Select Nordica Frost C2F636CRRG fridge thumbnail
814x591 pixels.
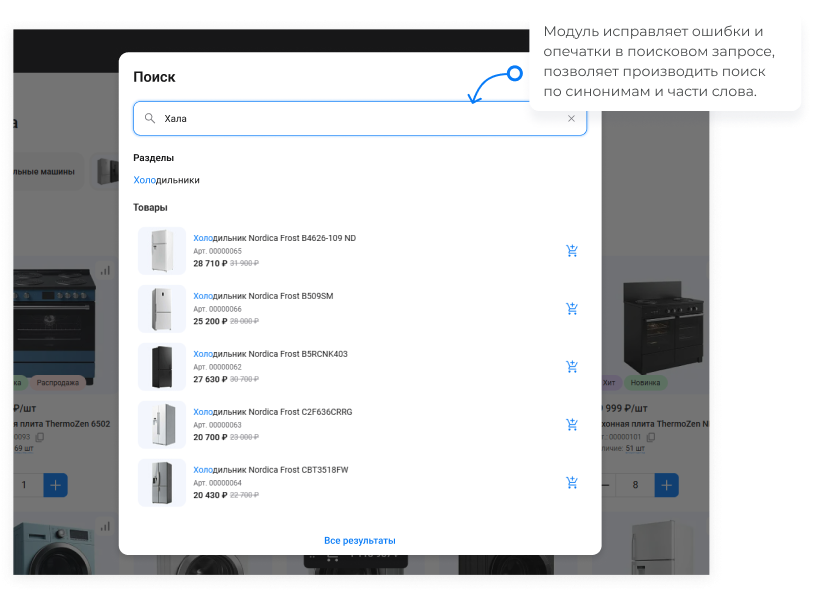162,425
